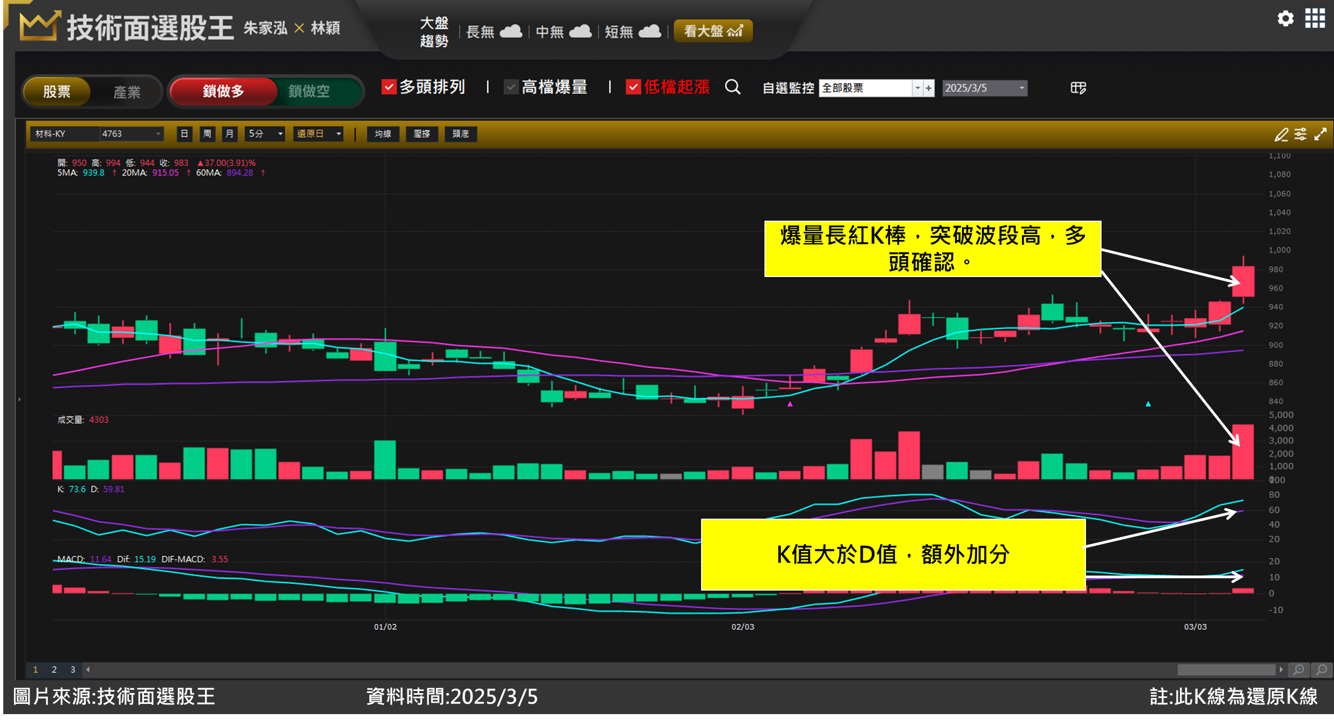The image size is (1334, 720).
Task: Click the 頭底 button
Action: [x=460, y=134]
